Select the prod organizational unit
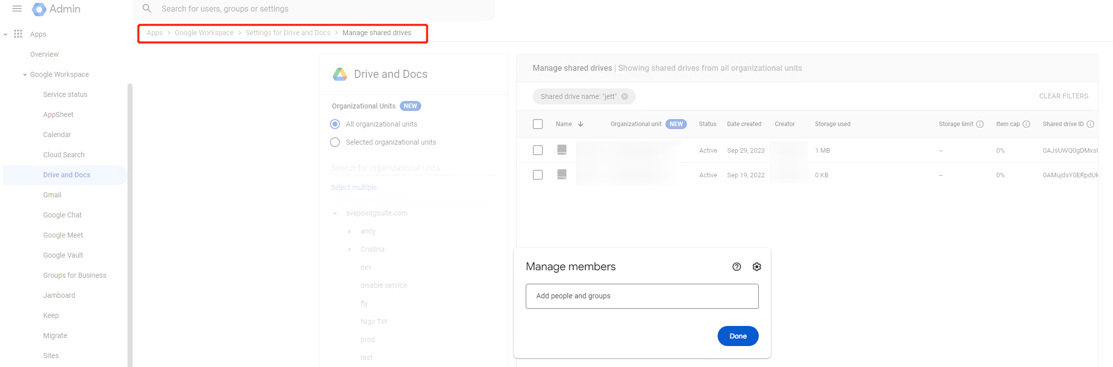 point(368,339)
